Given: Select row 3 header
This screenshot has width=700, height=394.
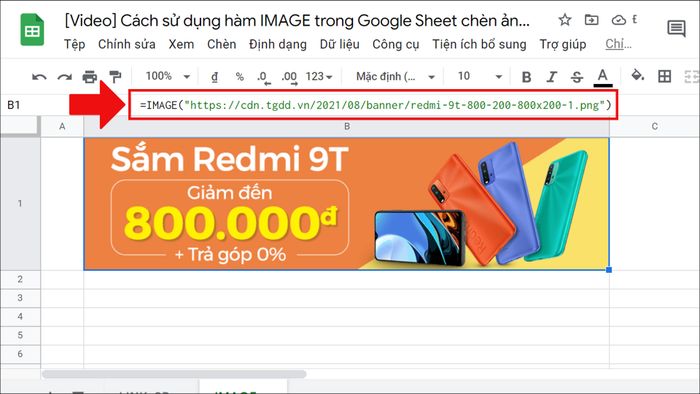Looking at the screenshot, I should pos(20,298).
